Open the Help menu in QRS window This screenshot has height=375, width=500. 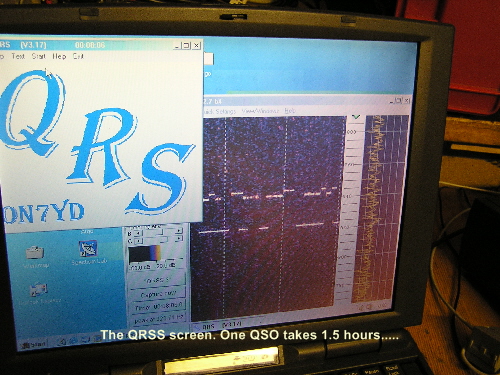[x=59, y=56]
